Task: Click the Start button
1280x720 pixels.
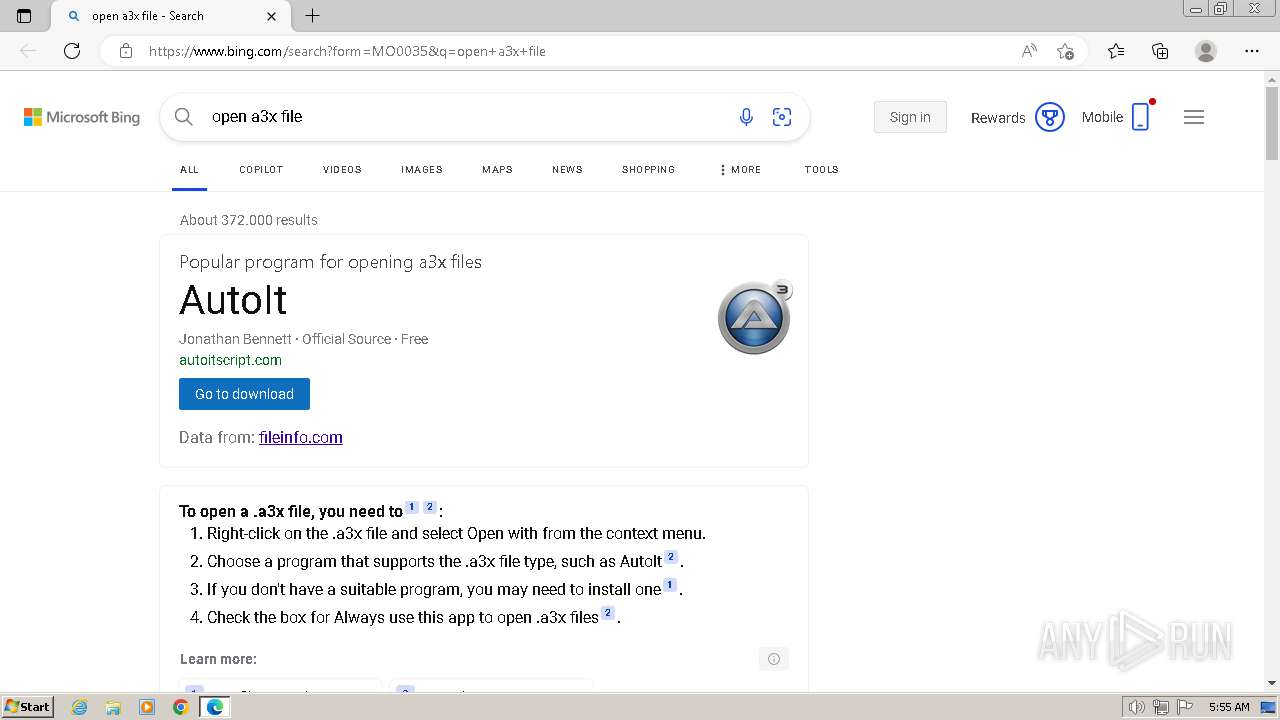Action: 27,707
